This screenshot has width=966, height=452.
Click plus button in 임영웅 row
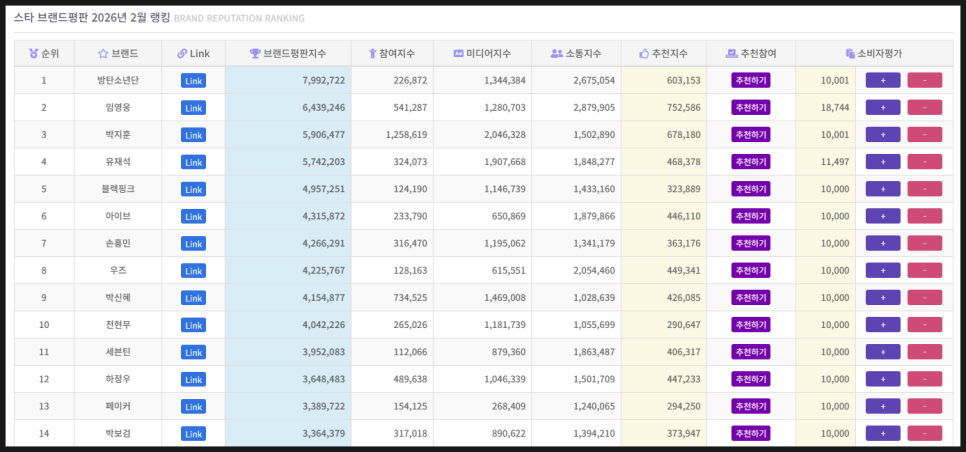click(883, 108)
